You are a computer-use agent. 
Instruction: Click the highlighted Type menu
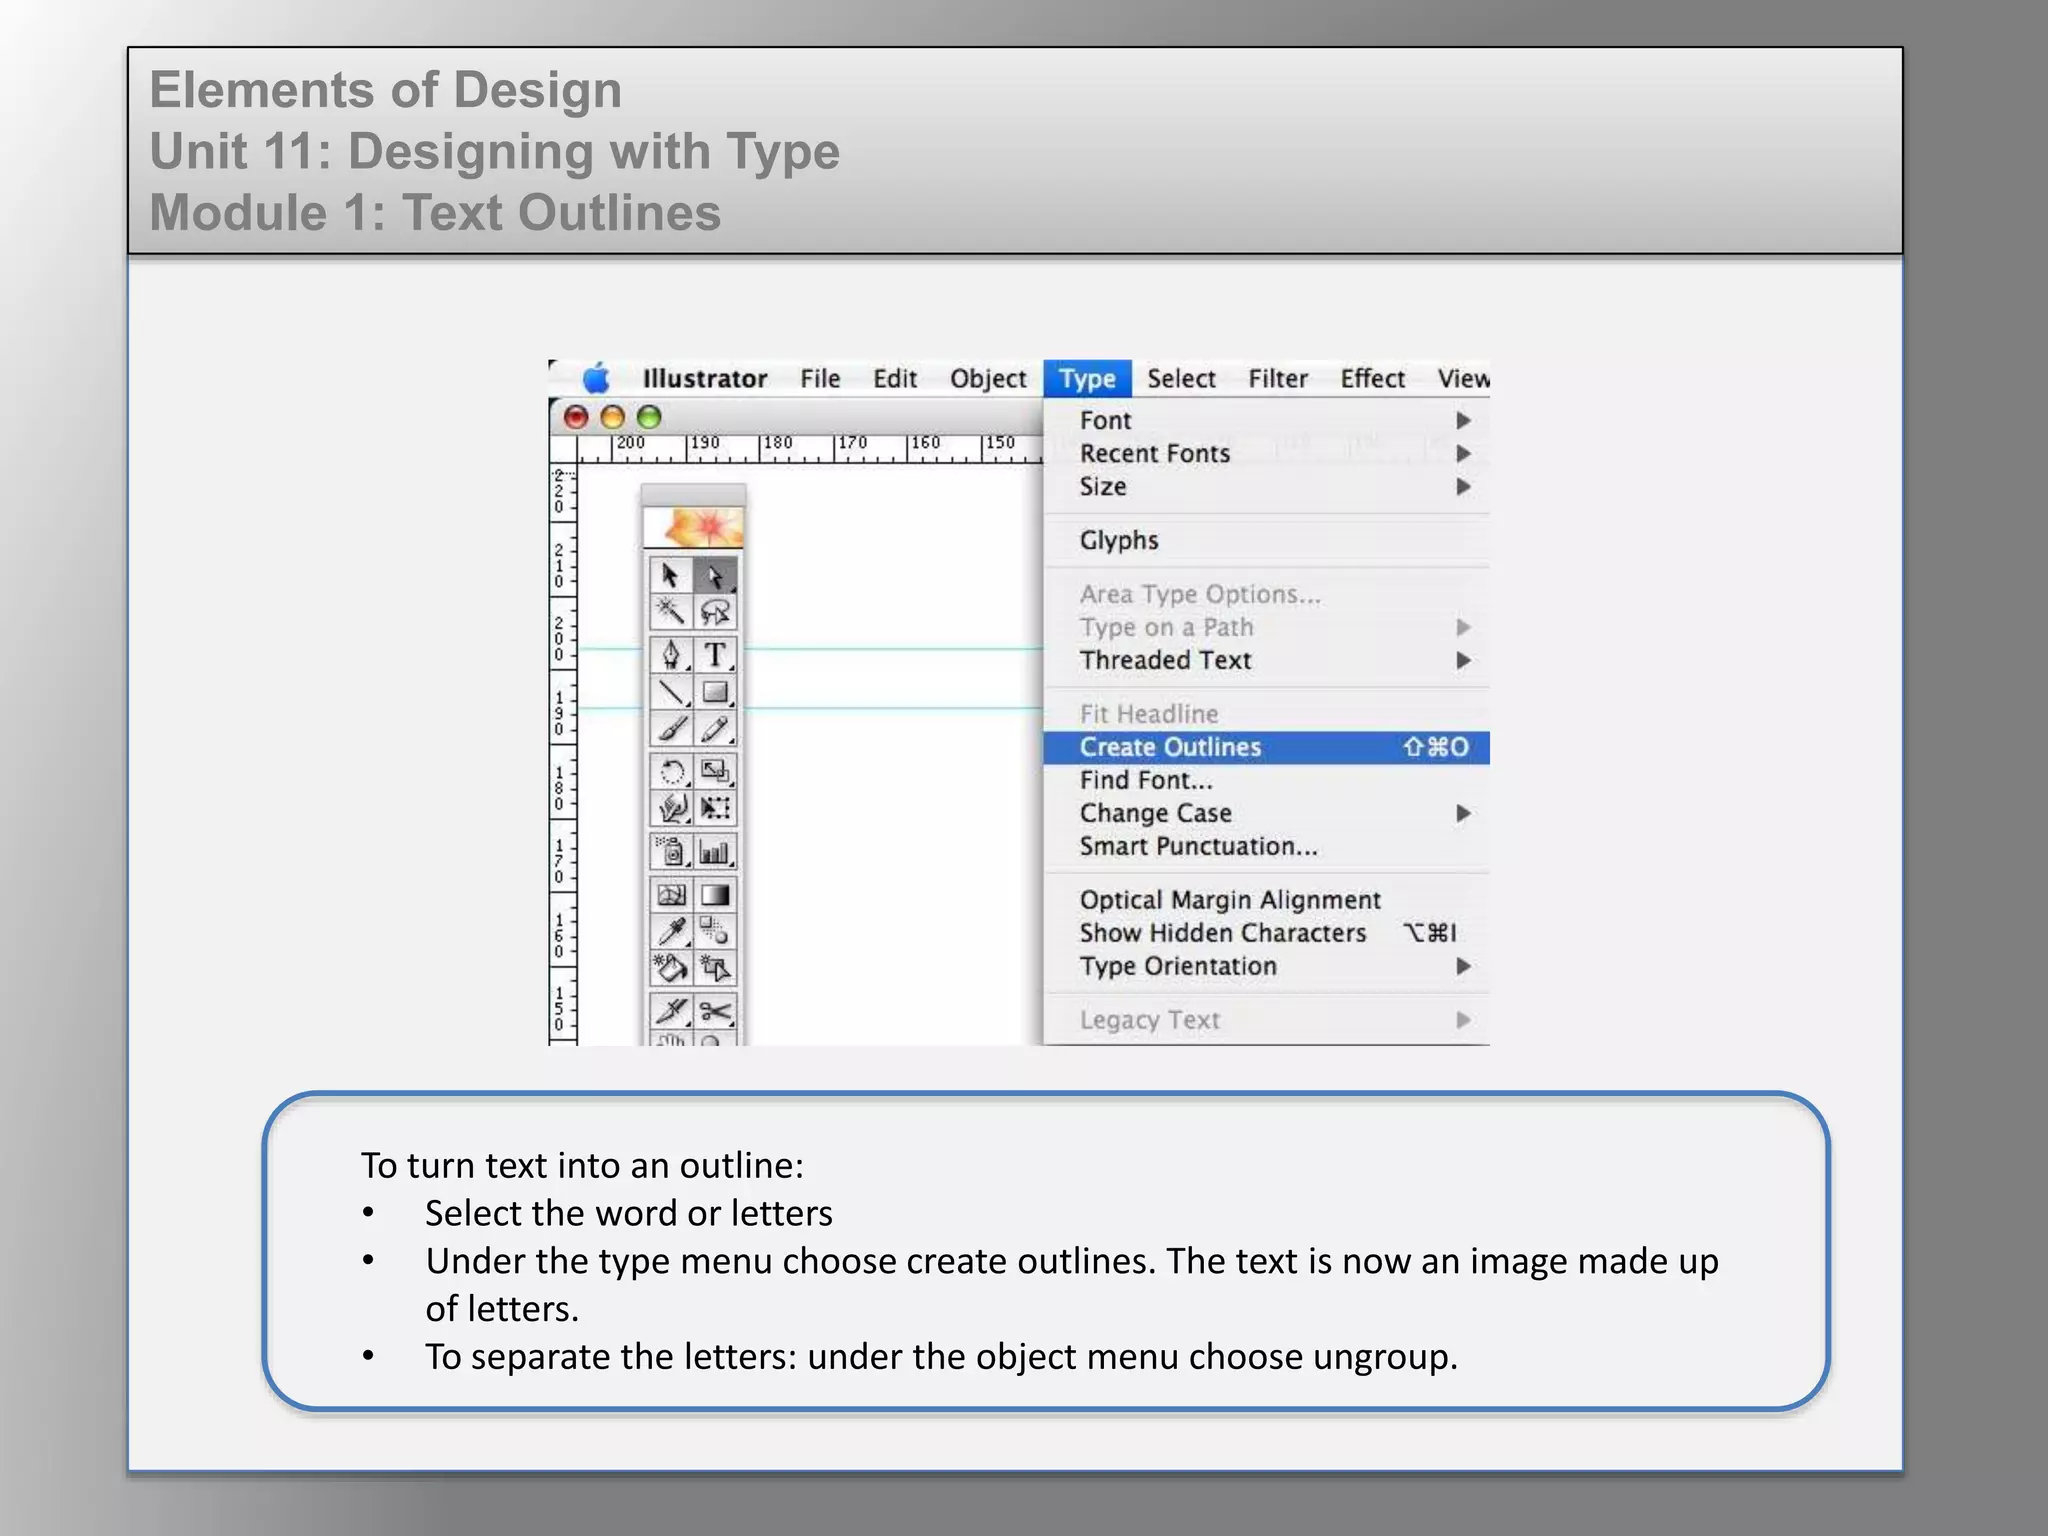tap(1087, 379)
